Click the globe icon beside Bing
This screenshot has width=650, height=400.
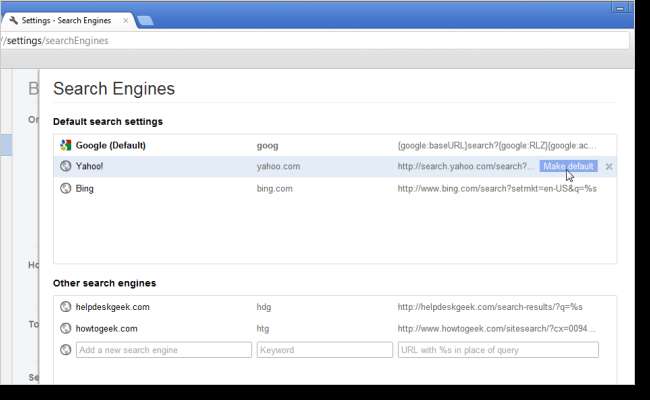[65, 188]
